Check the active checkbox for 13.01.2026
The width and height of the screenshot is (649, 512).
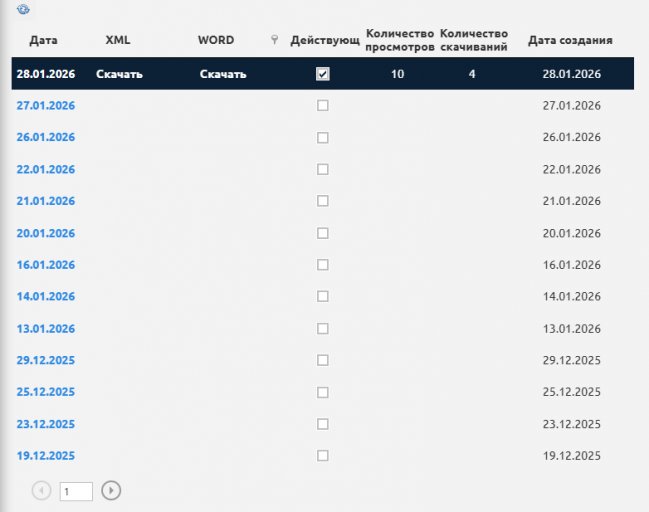point(323,329)
